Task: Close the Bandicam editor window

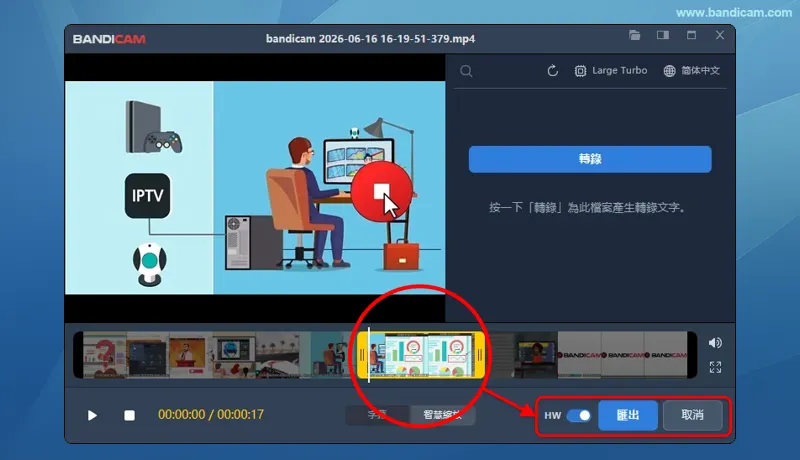Action: point(719,35)
